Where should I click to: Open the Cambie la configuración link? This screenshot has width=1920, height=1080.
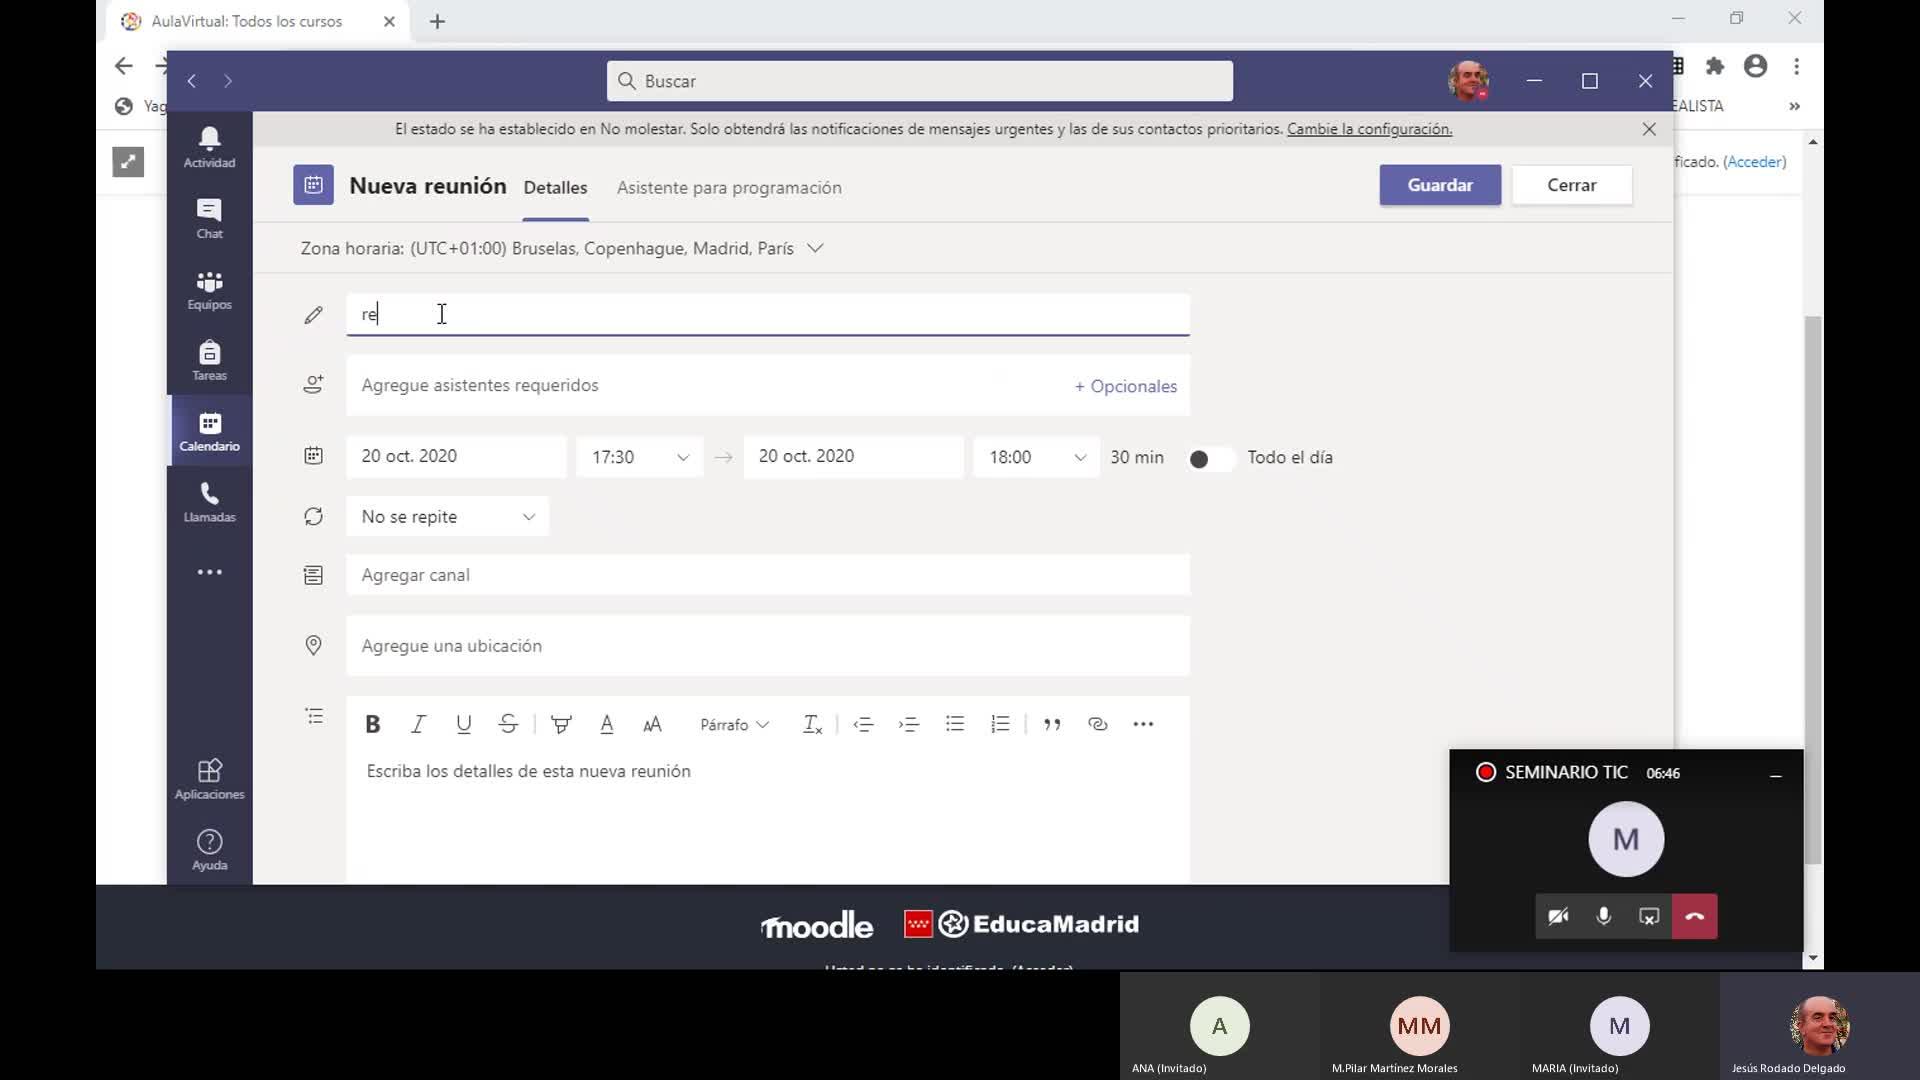pyautogui.click(x=1368, y=129)
